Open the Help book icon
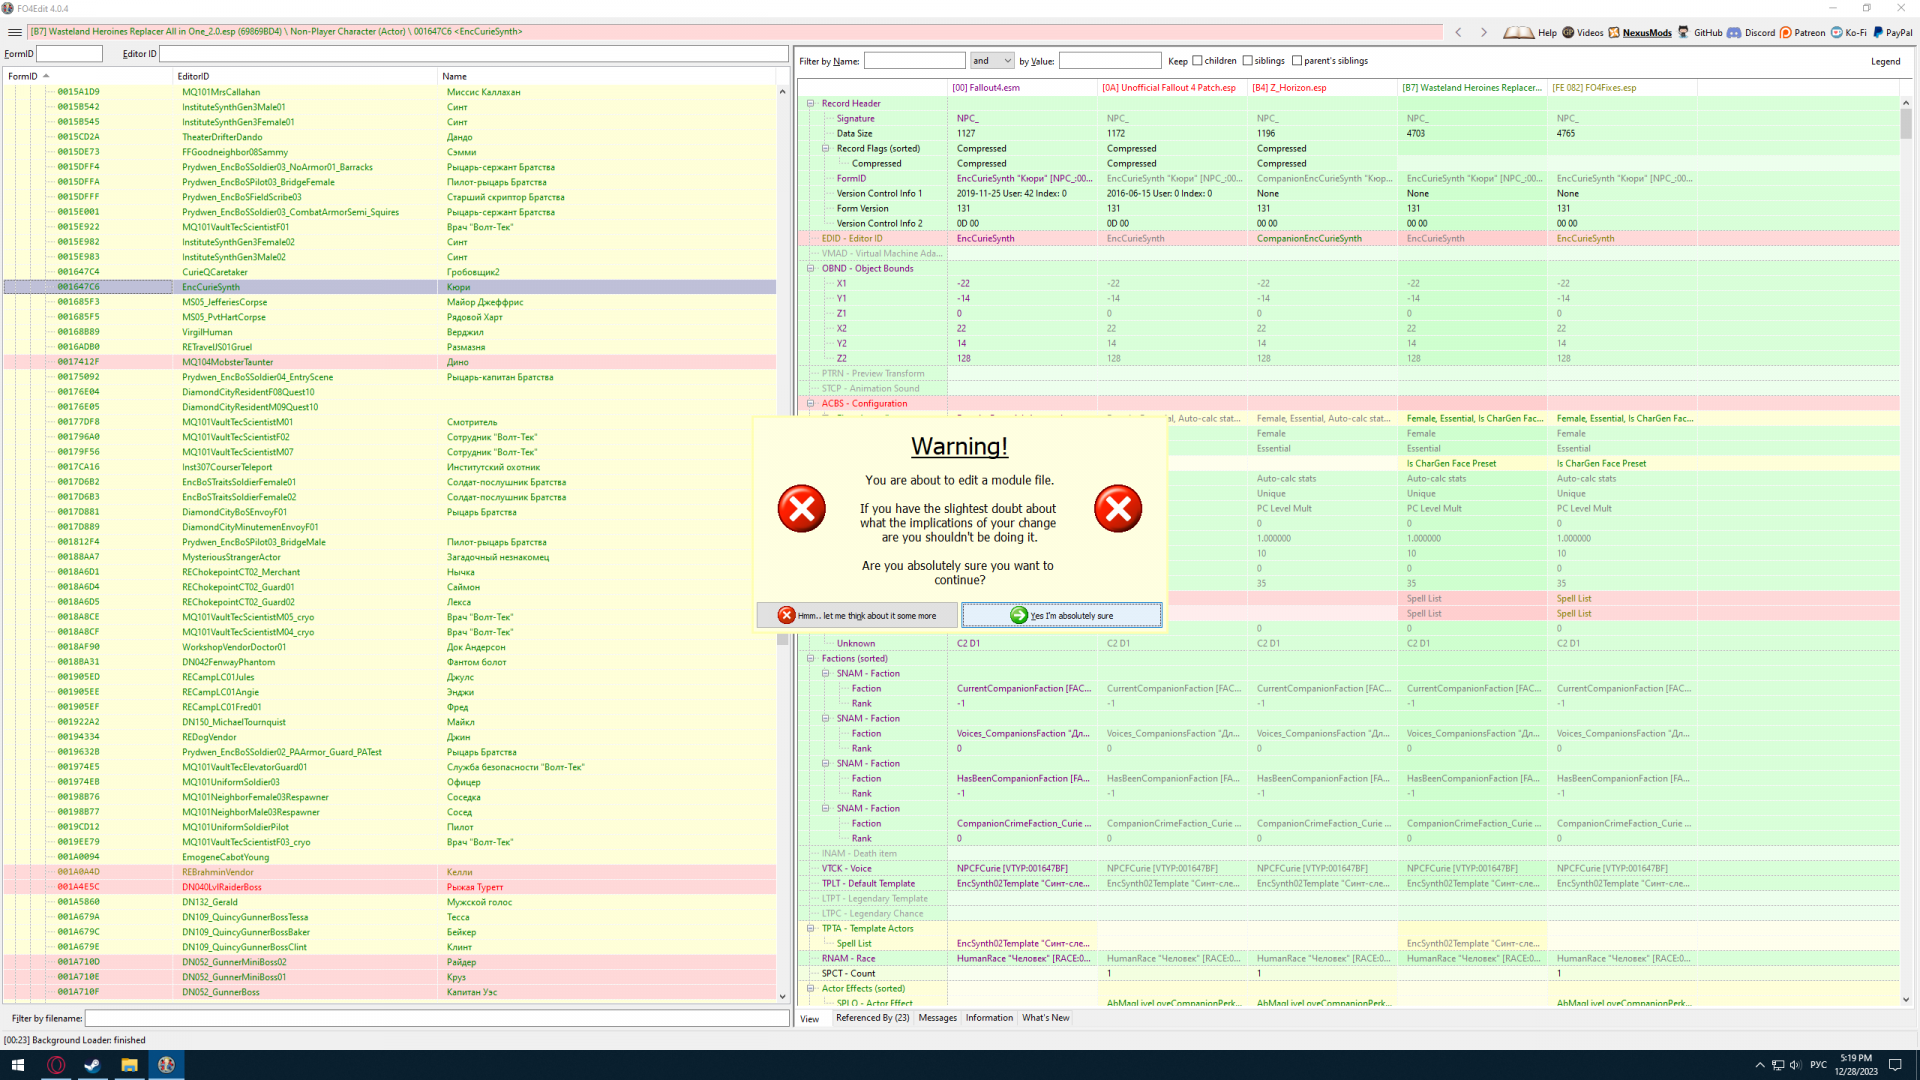The height and width of the screenshot is (1080, 1920). tap(1518, 32)
